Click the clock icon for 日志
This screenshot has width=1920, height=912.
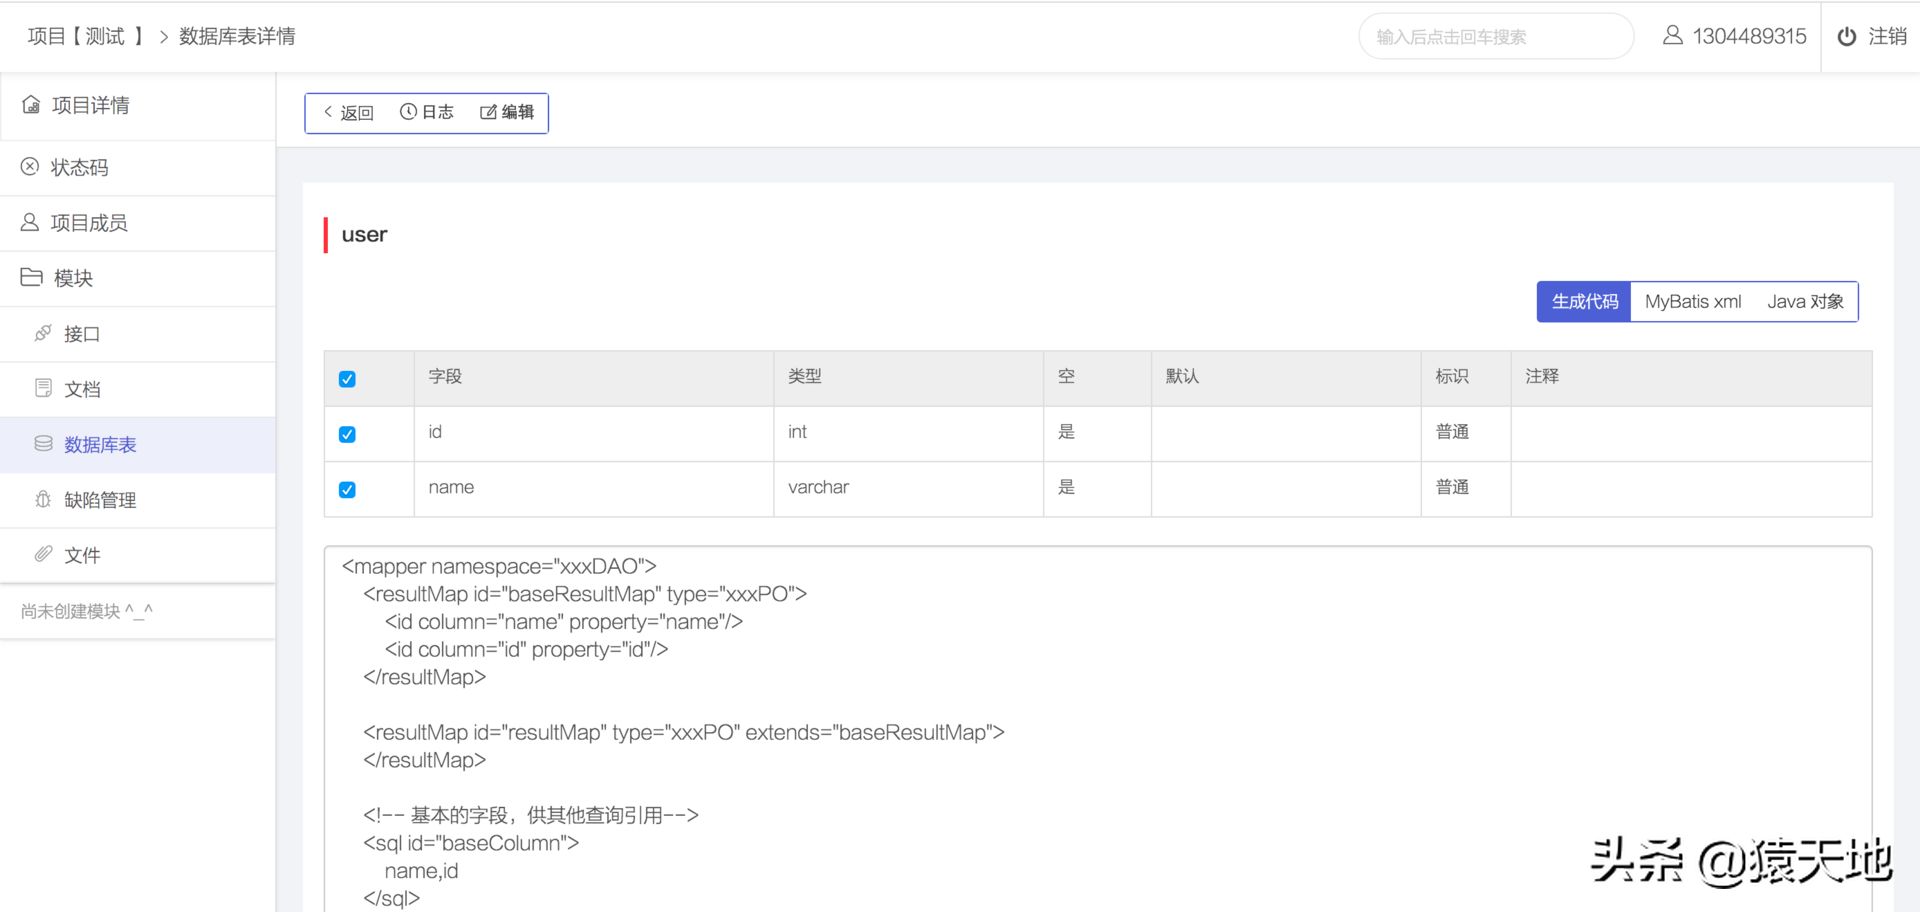[x=408, y=111]
